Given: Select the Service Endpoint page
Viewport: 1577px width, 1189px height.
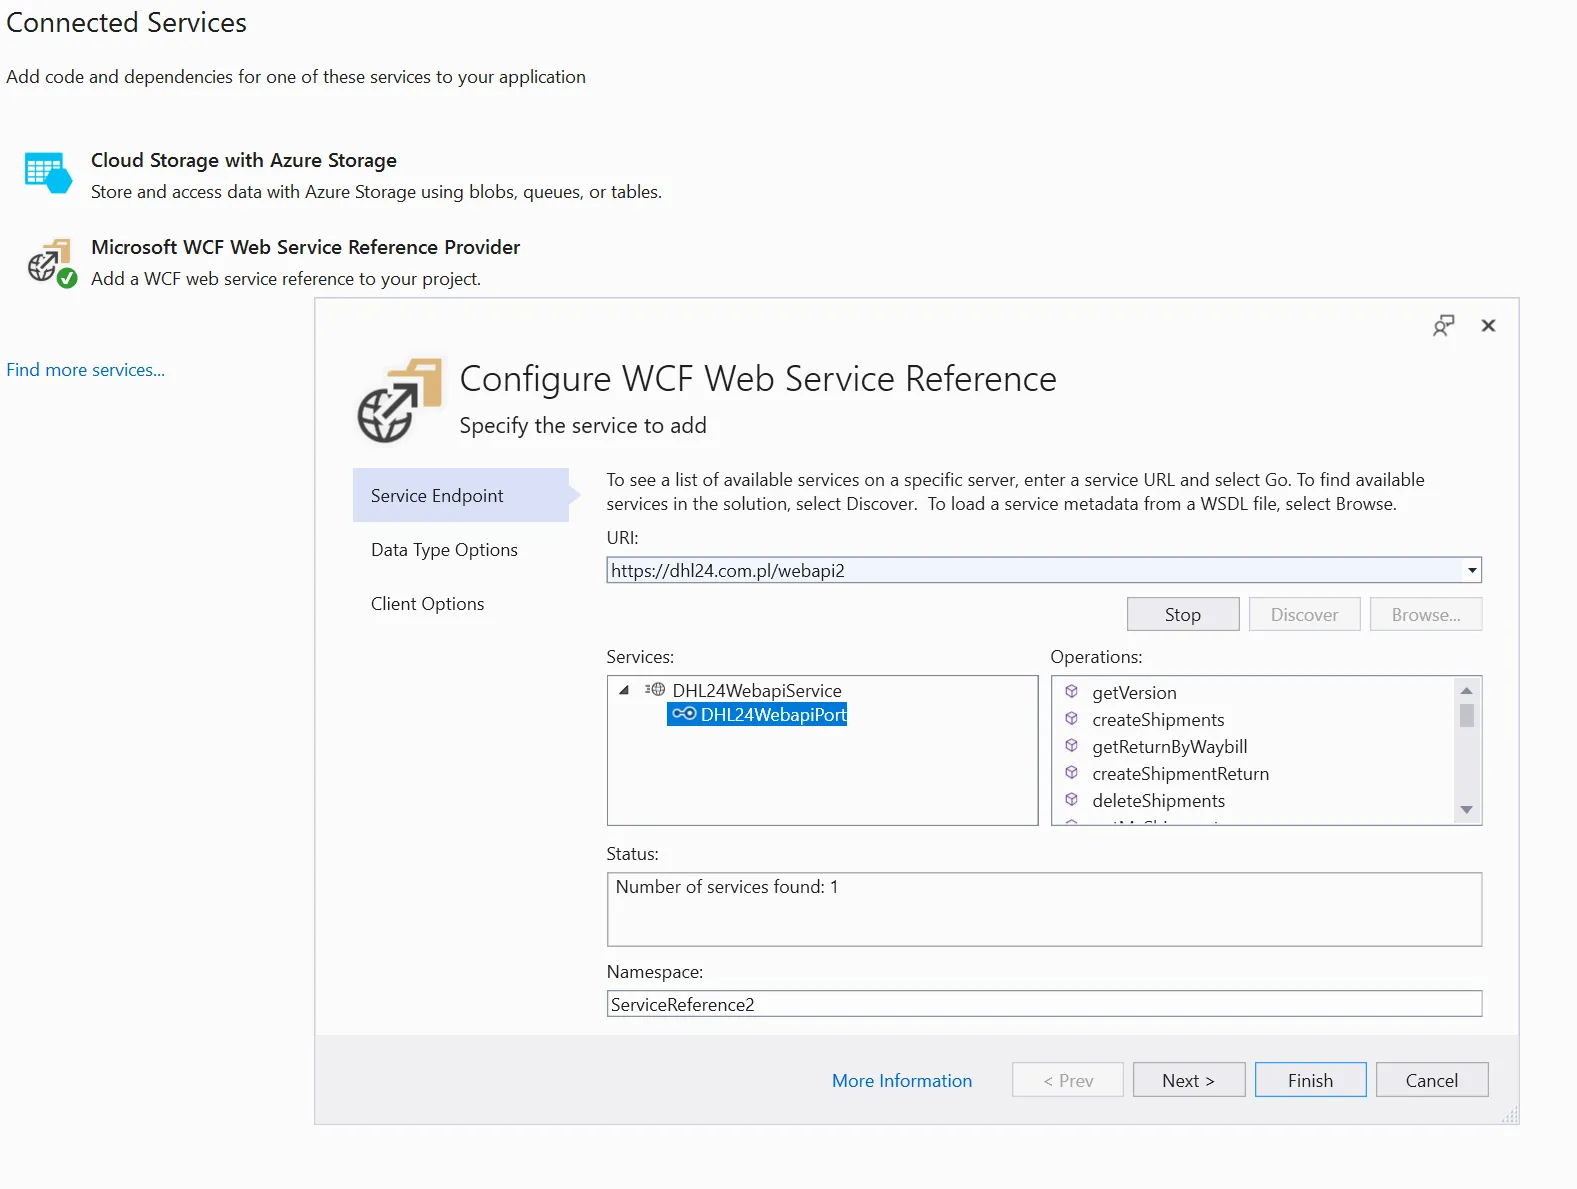Looking at the screenshot, I should [x=437, y=496].
